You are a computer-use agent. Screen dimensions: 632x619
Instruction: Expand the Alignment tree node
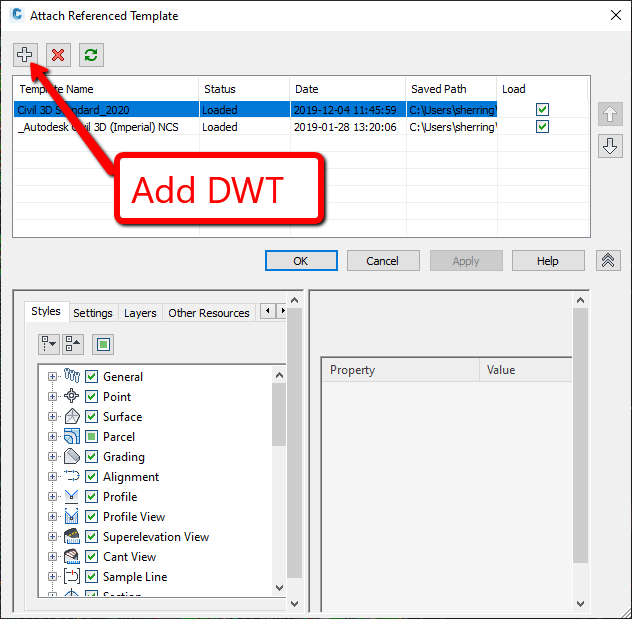pyautogui.click(x=52, y=476)
